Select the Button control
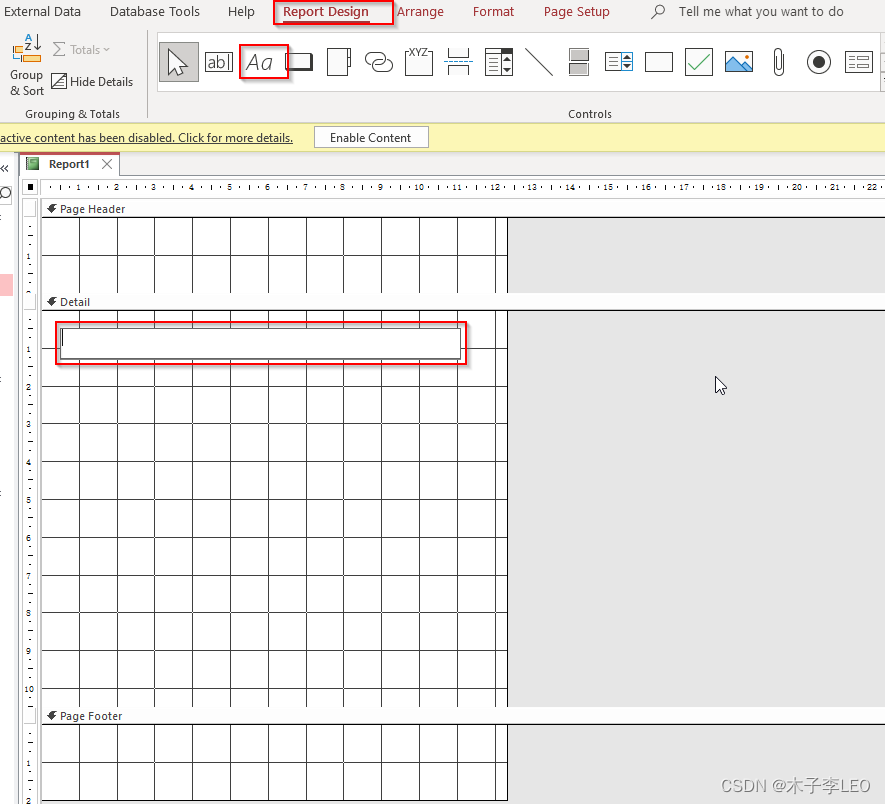This screenshot has width=885, height=804. click(x=299, y=62)
